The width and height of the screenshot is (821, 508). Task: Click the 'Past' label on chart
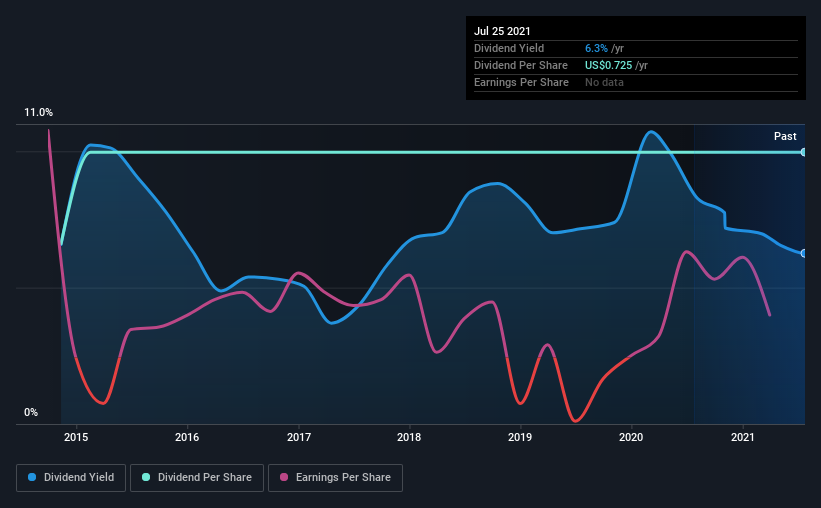click(x=785, y=136)
